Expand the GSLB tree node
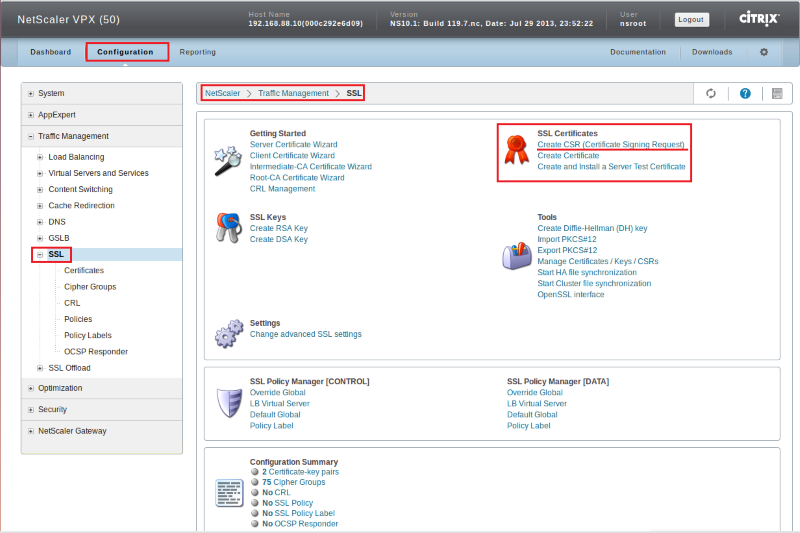This screenshot has width=800, height=533. [40, 238]
